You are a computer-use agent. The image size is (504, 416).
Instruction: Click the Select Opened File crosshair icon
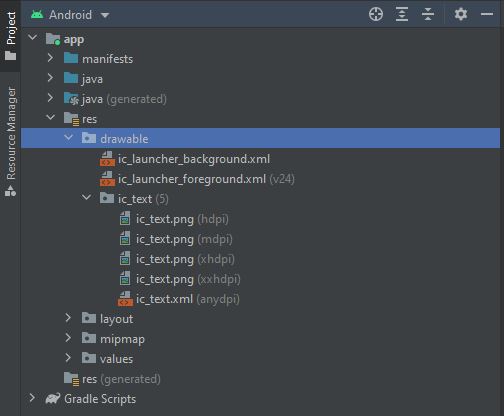click(x=376, y=14)
